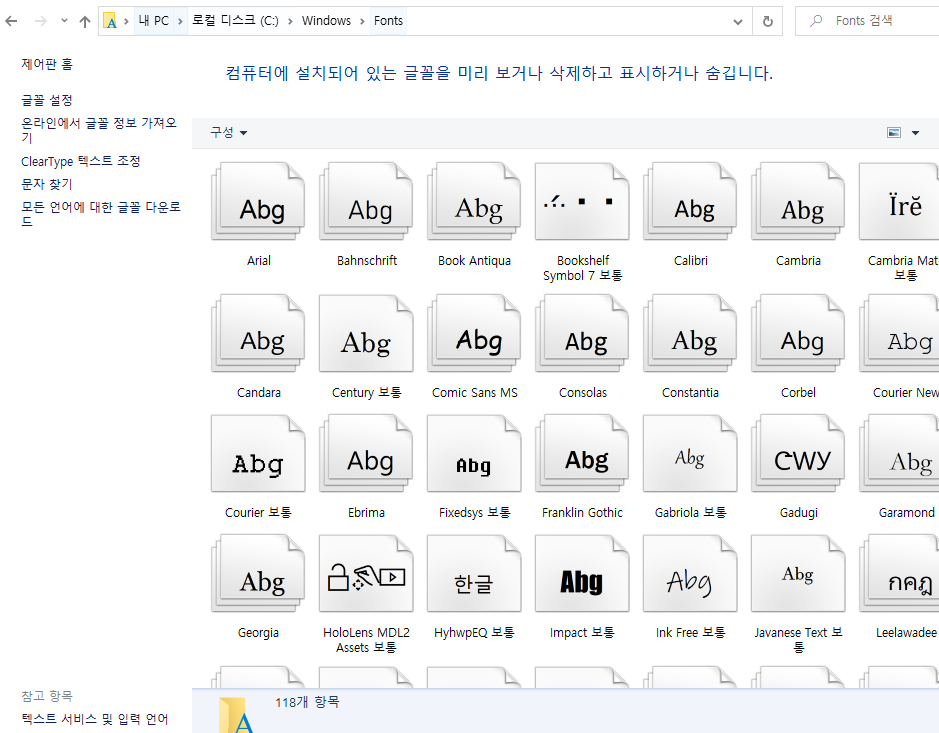Viewport: 939px width, 733px height.
Task: Select Bookshelf Symbol 7 font icon
Action: [581, 202]
